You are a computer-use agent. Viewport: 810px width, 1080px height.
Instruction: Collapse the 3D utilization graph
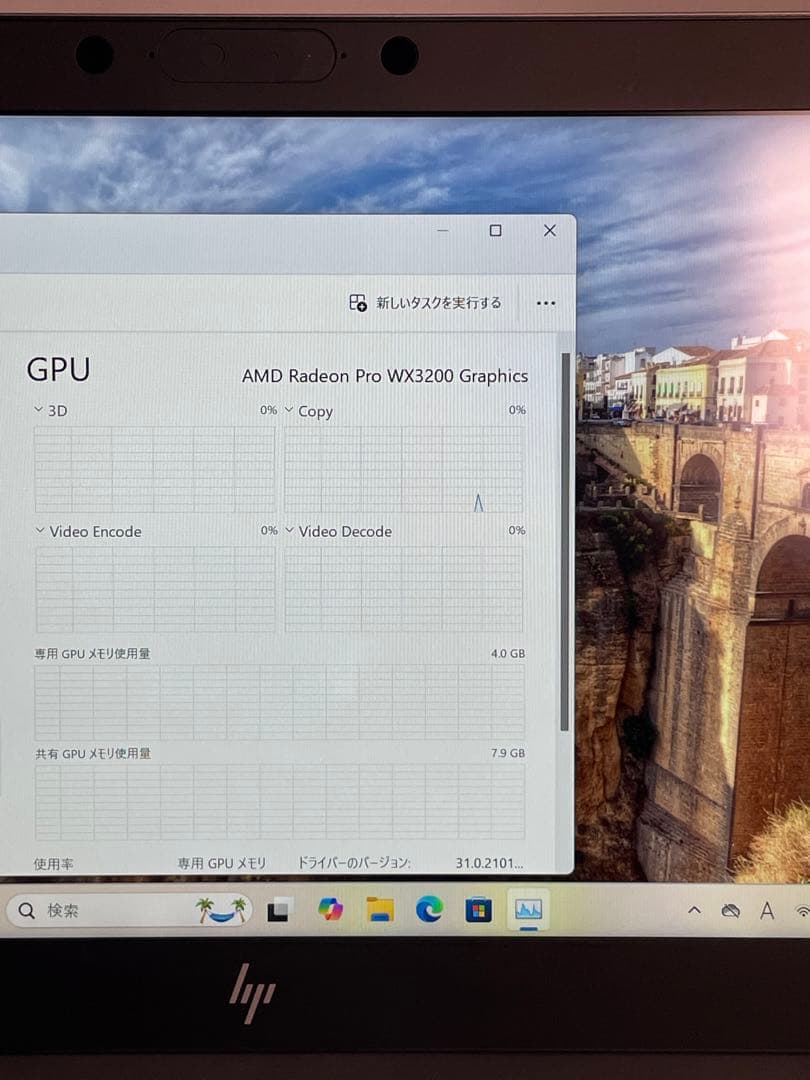(39, 410)
